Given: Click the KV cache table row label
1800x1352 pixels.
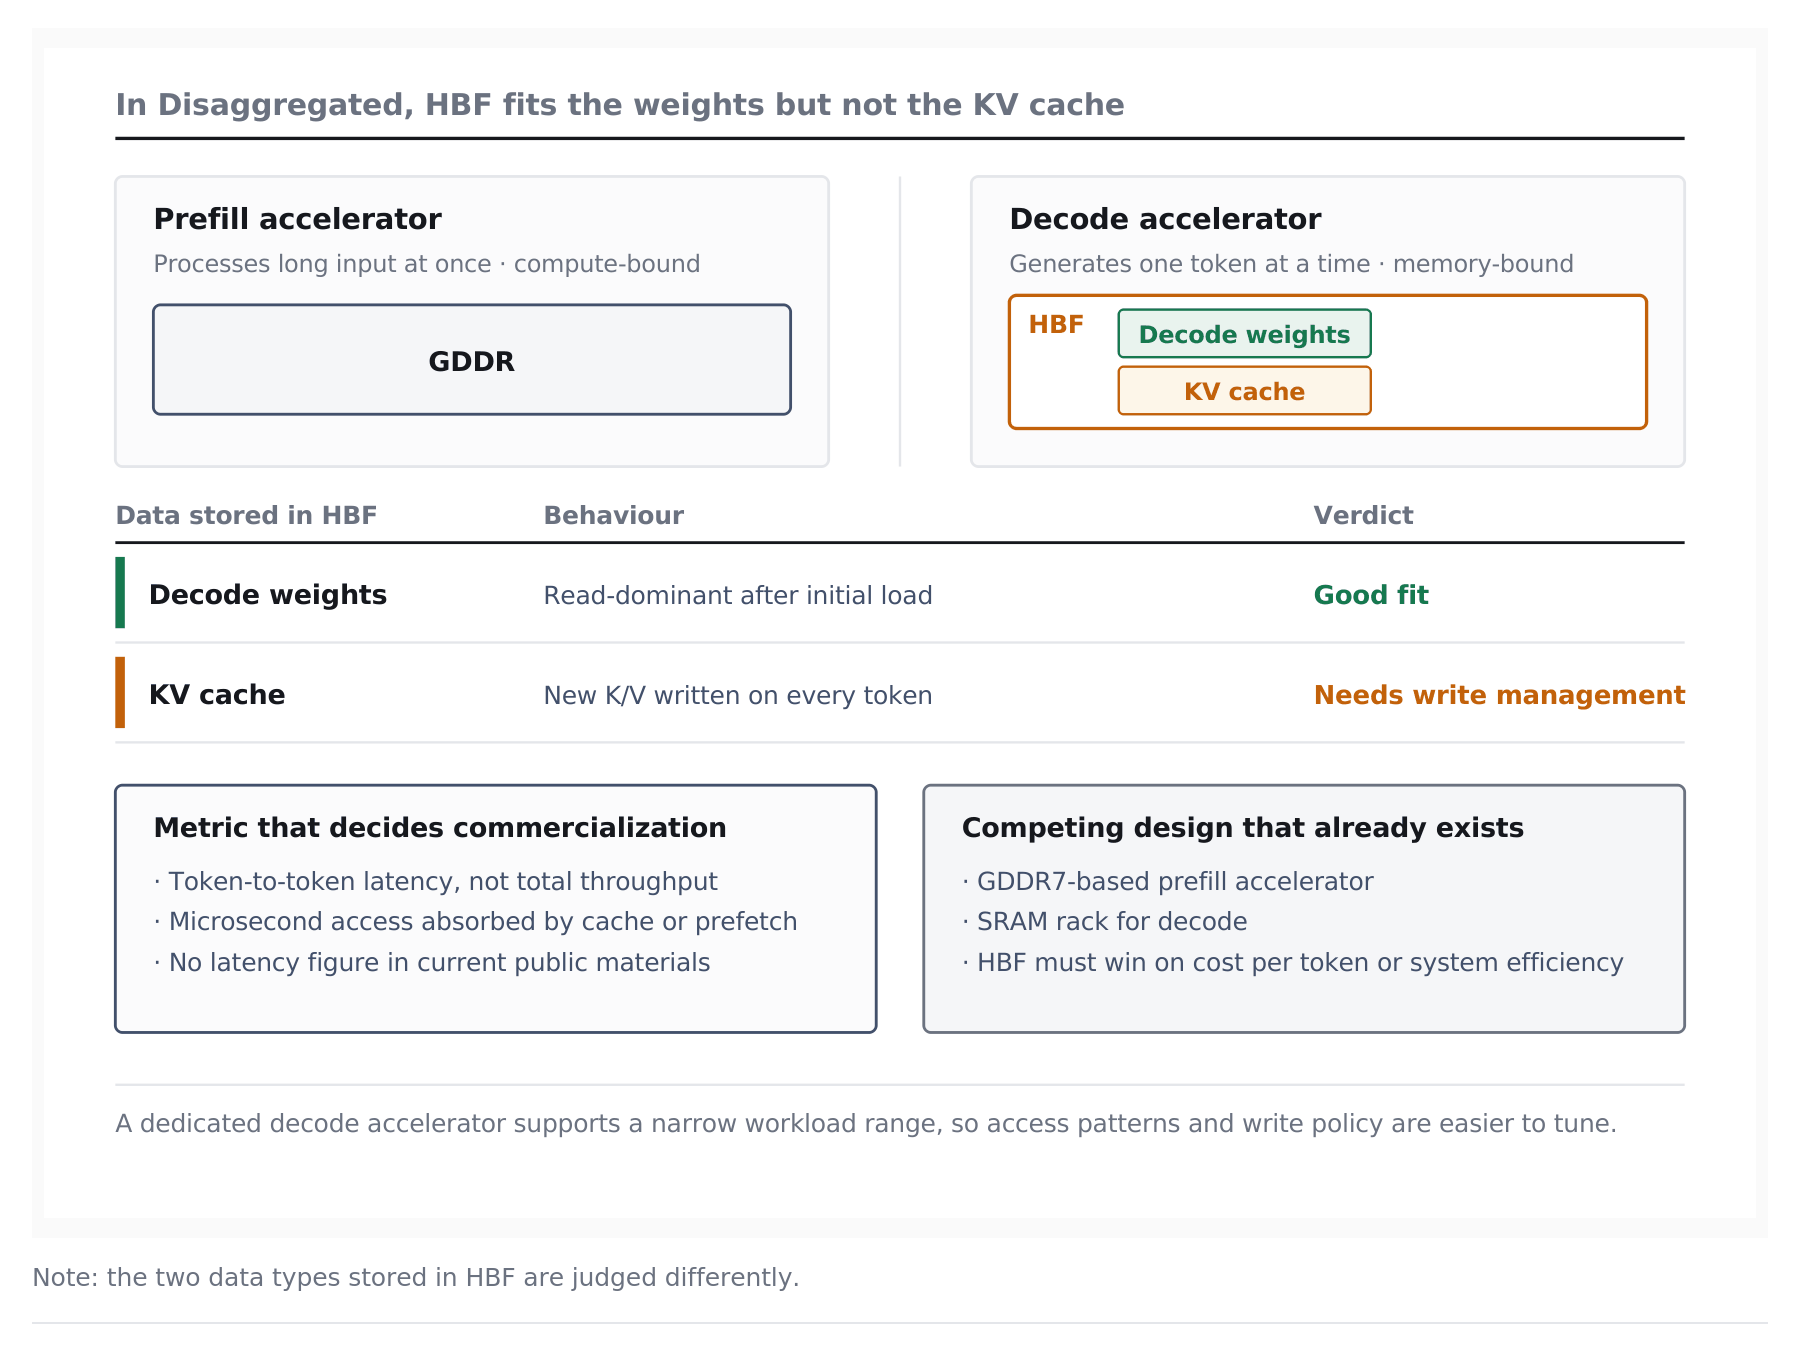Looking at the screenshot, I should pyautogui.click(x=217, y=695).
